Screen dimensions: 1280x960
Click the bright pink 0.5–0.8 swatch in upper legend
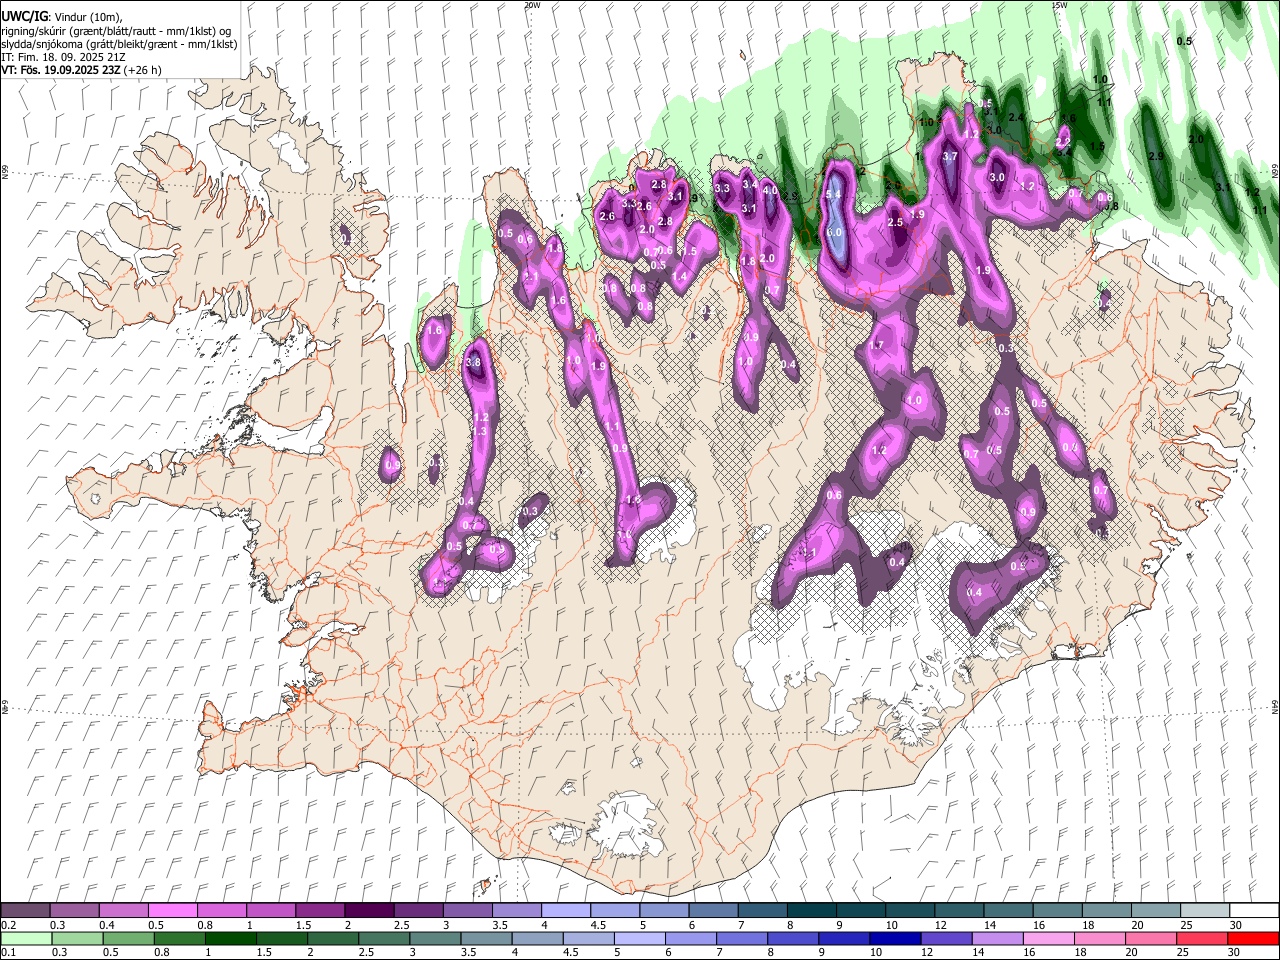[172, 911]
